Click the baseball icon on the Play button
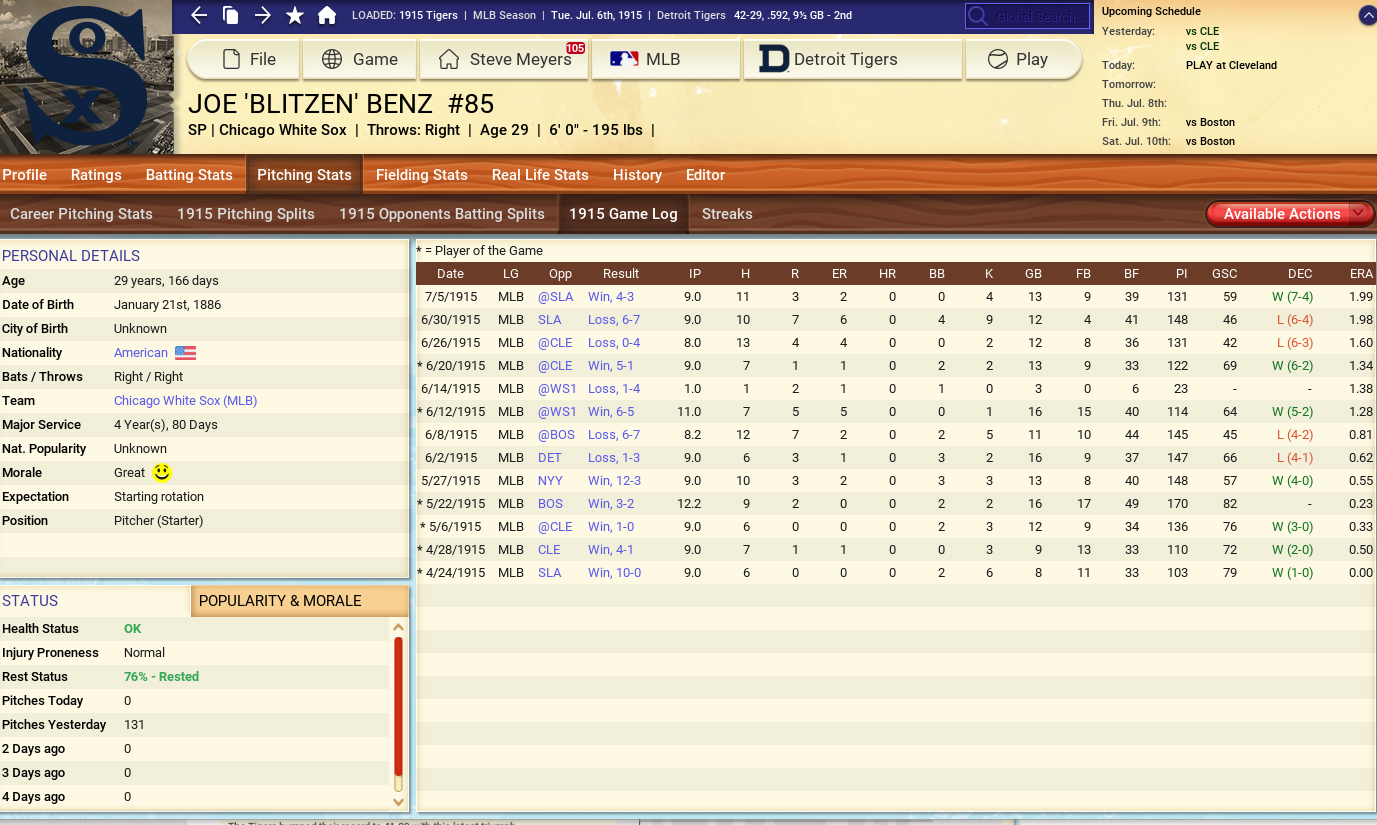The width and height of the screenshot is (1377, 825). pyautogui.click(x=997, y=60)
